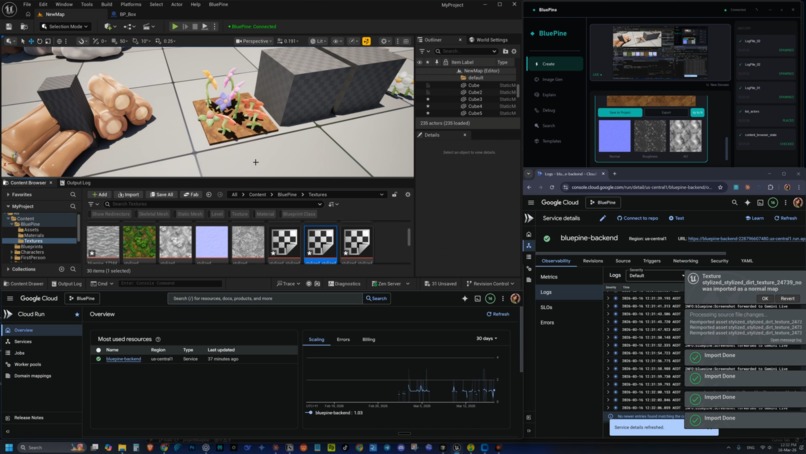This screenshot has height=454, width=806.
Task: Switch to the BP_Box editor tab
Action: [x=127, y=14]
